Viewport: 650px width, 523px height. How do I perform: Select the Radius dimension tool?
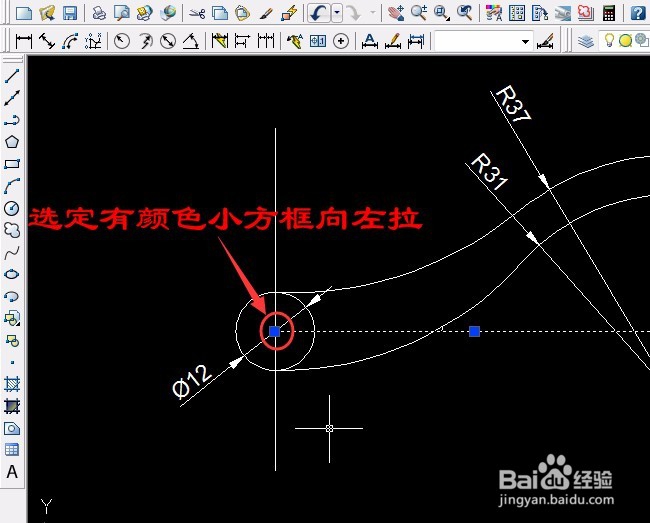pos(122,41)
